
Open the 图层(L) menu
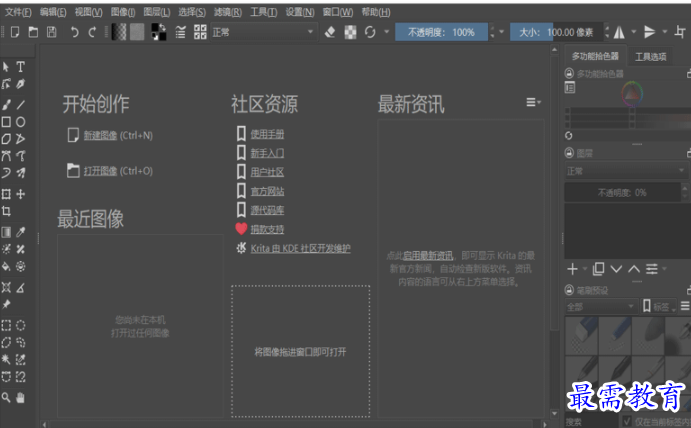157,12
